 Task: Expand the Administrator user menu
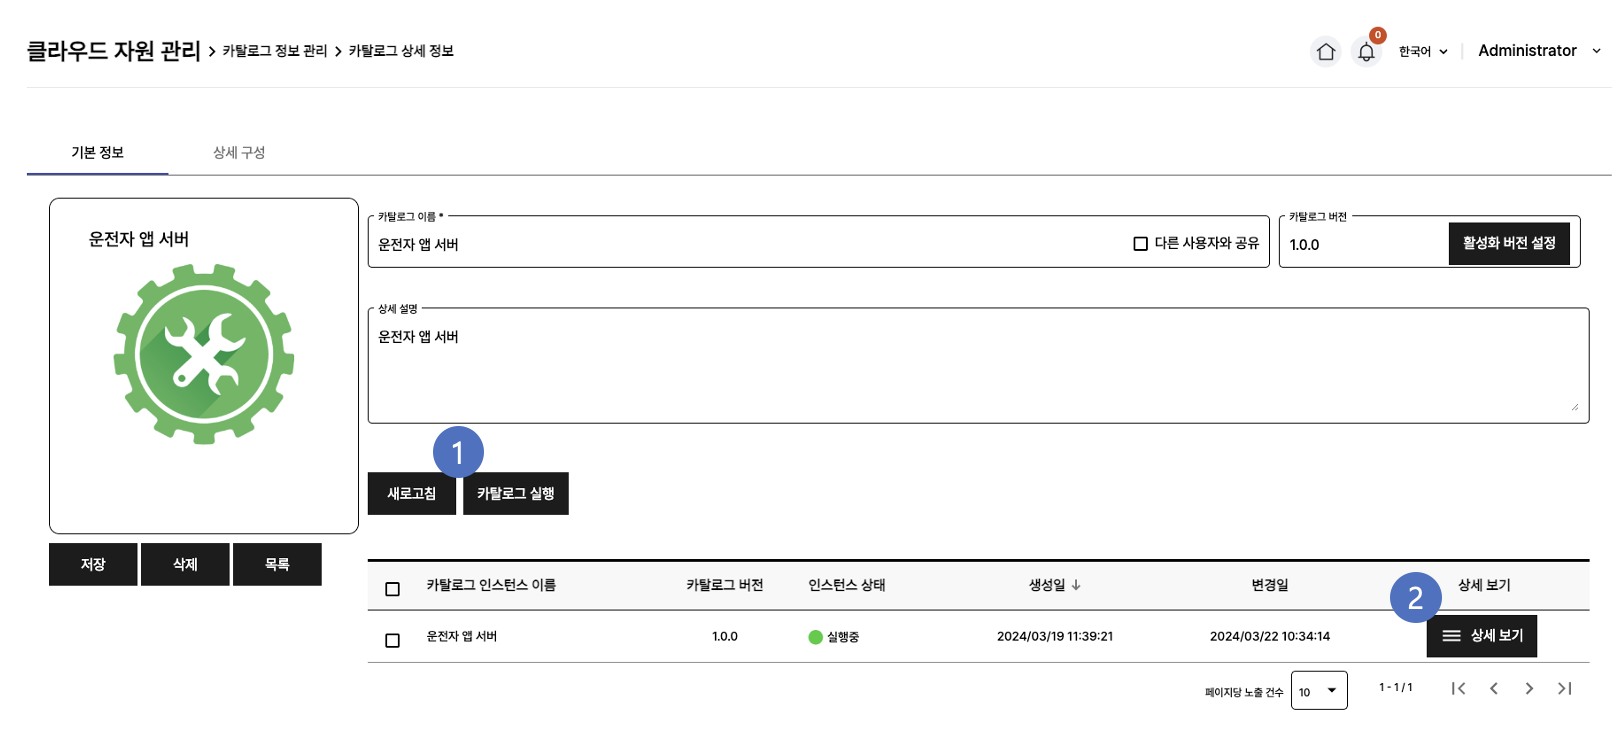click(1538, 51)
